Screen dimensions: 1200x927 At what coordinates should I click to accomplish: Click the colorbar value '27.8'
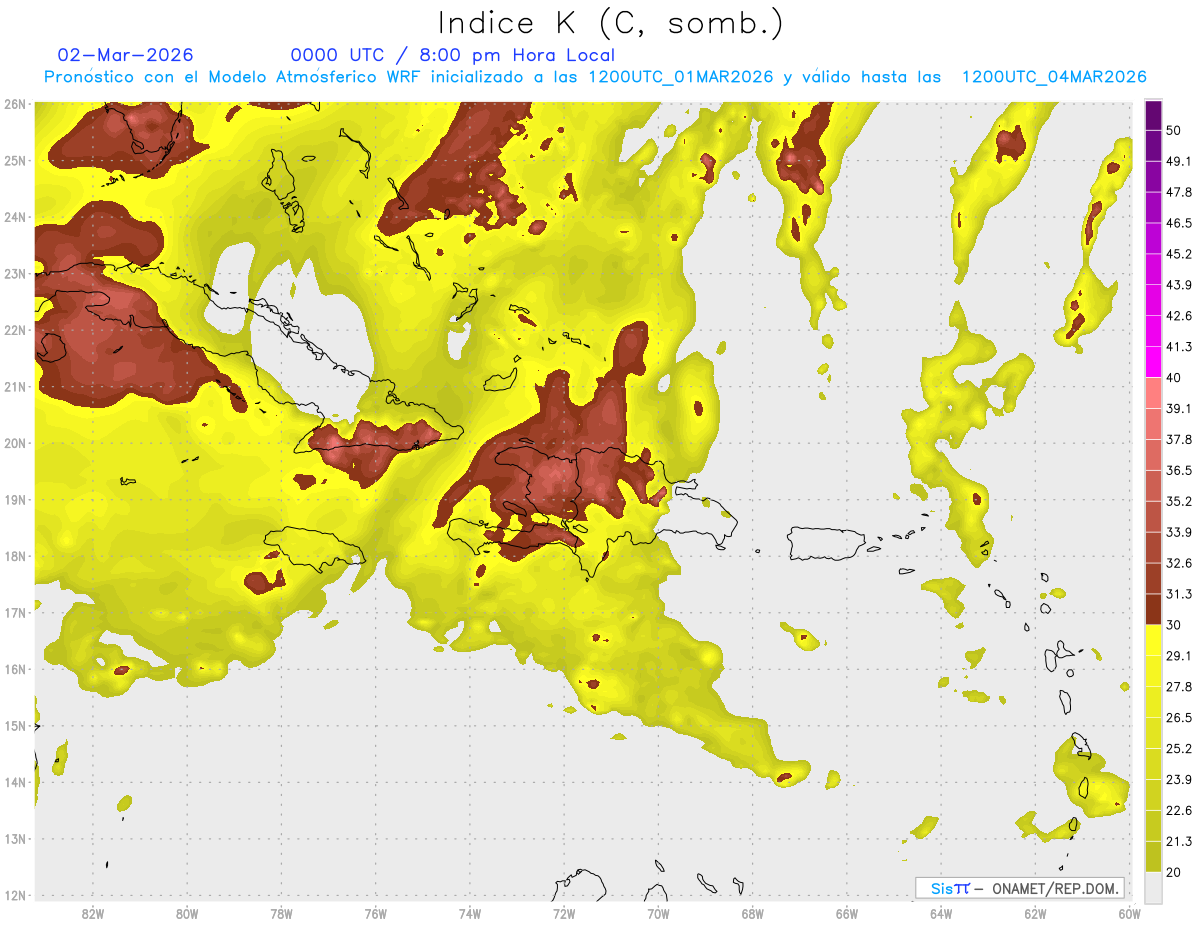tap(1179, 687)
